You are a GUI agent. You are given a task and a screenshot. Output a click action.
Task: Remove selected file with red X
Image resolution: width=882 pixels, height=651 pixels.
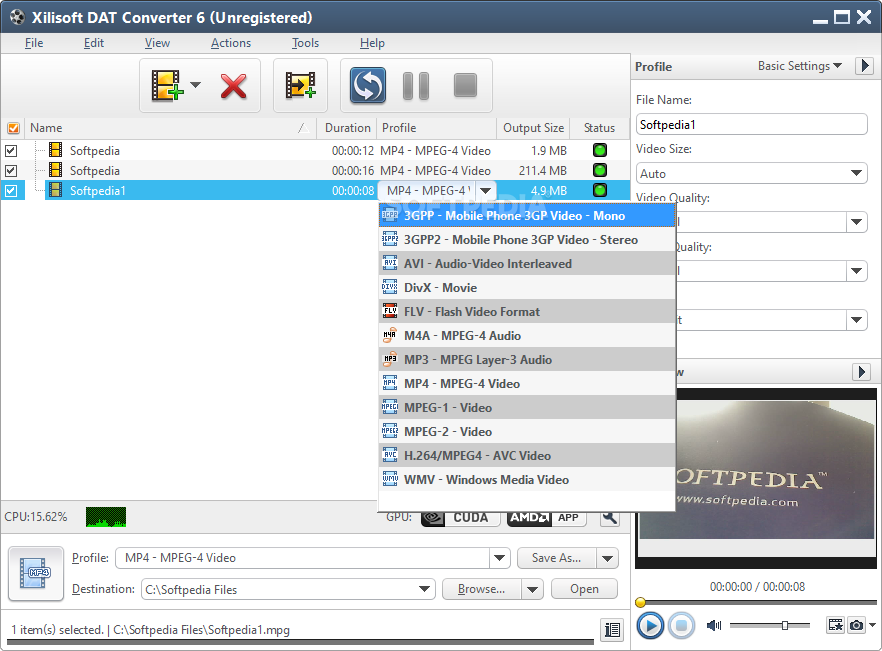(233, 86)
